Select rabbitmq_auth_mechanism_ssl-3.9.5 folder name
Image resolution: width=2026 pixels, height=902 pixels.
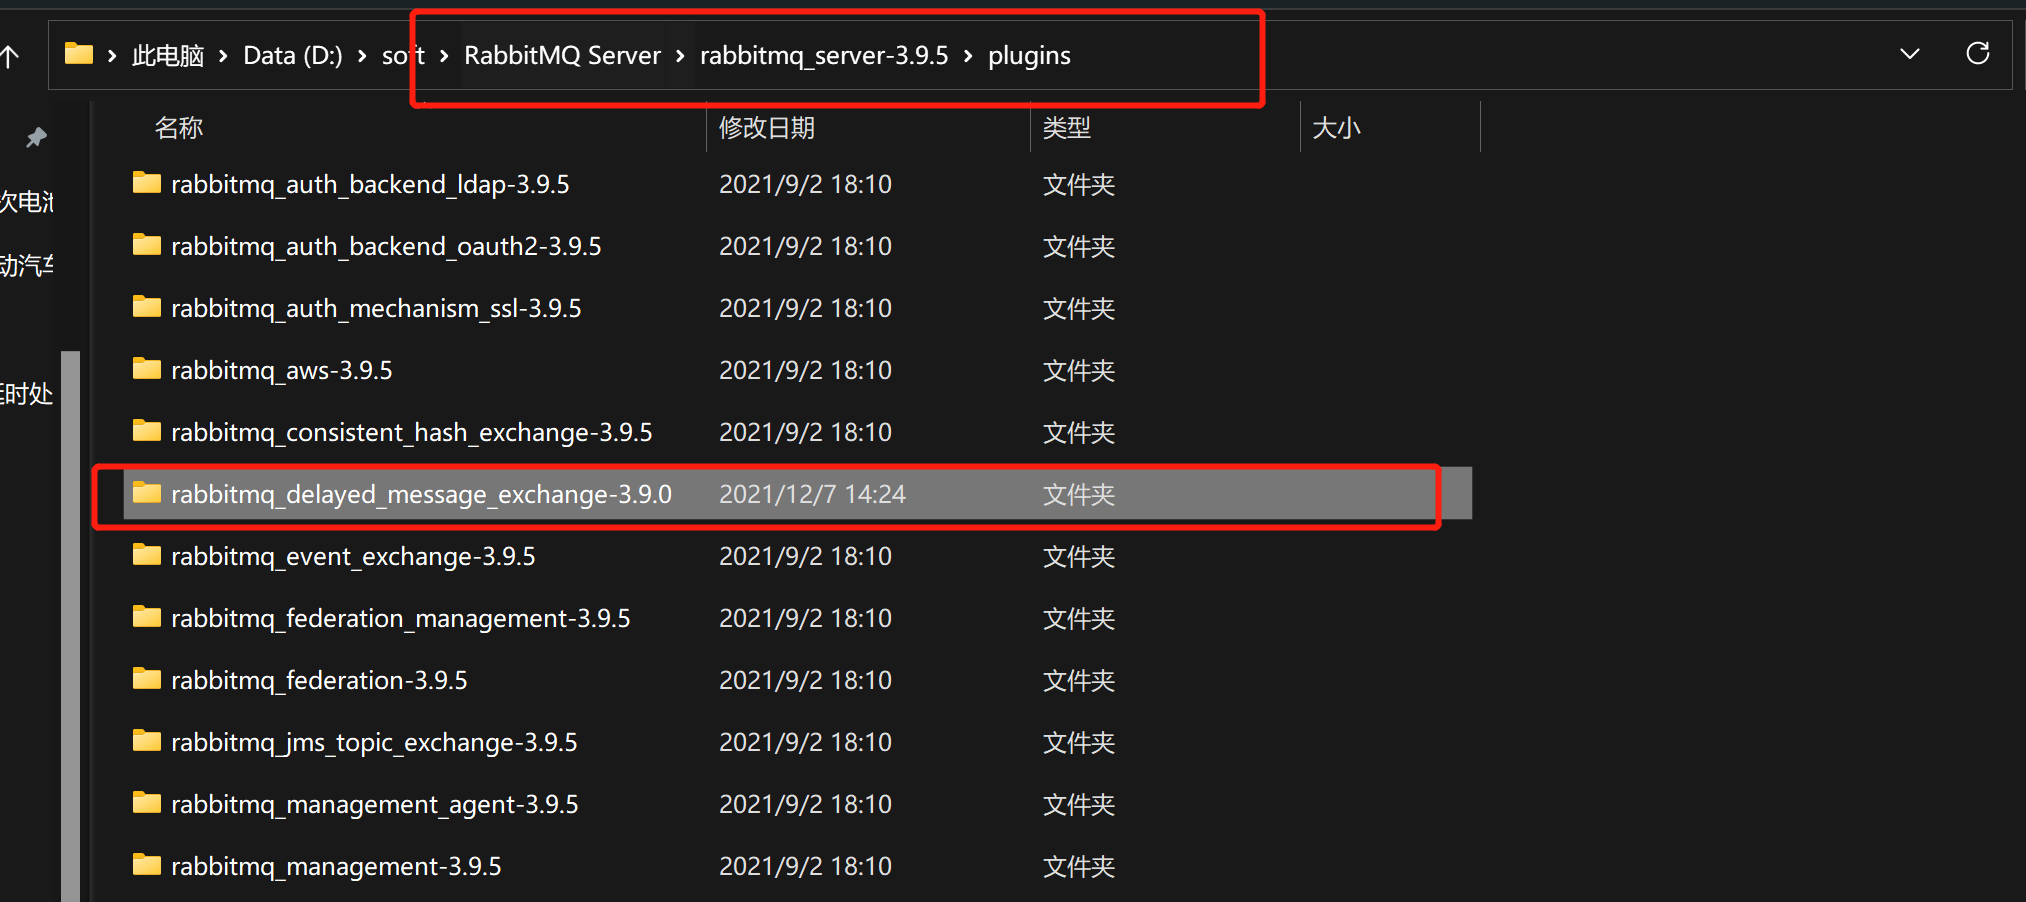[x=376, y=309]
